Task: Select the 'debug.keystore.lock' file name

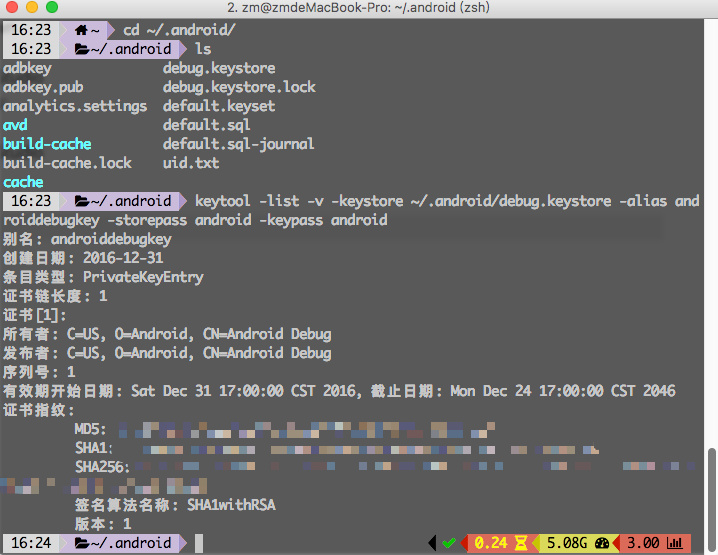Action: (239, 87)
